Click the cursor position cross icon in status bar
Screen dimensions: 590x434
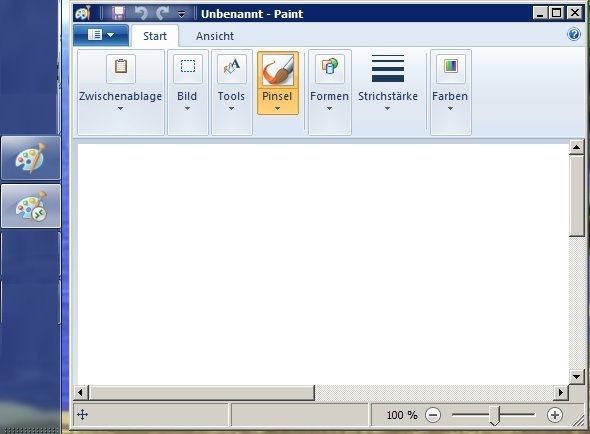(82, 415)
